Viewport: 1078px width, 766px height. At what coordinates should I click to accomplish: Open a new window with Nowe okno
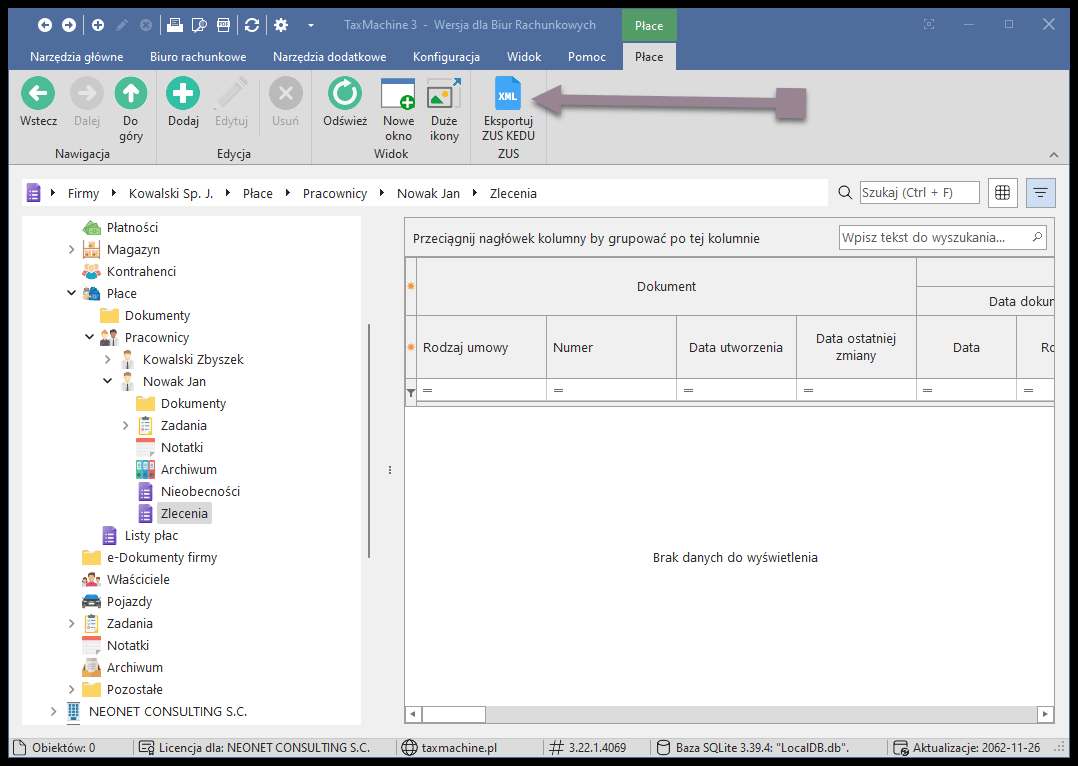[398, 94]
